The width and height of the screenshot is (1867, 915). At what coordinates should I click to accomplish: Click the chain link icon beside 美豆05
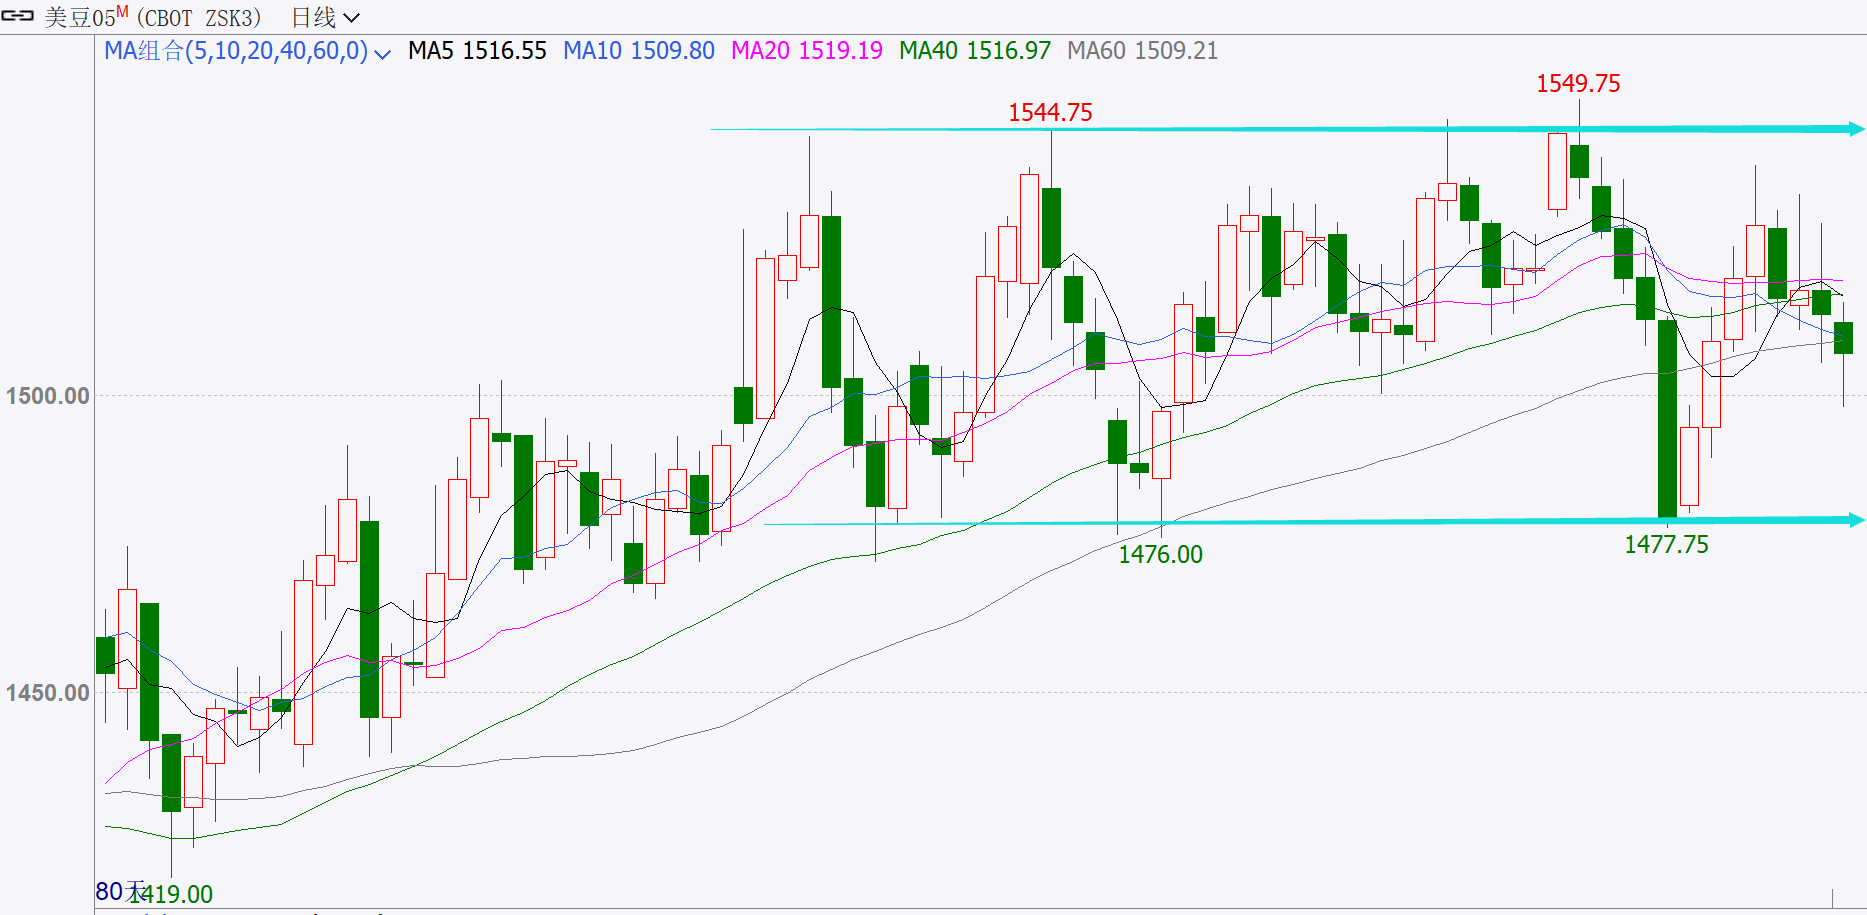(18, 16)
